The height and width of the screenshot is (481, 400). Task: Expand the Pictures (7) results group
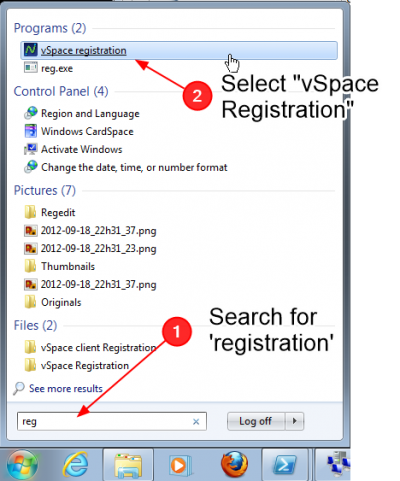45,191
